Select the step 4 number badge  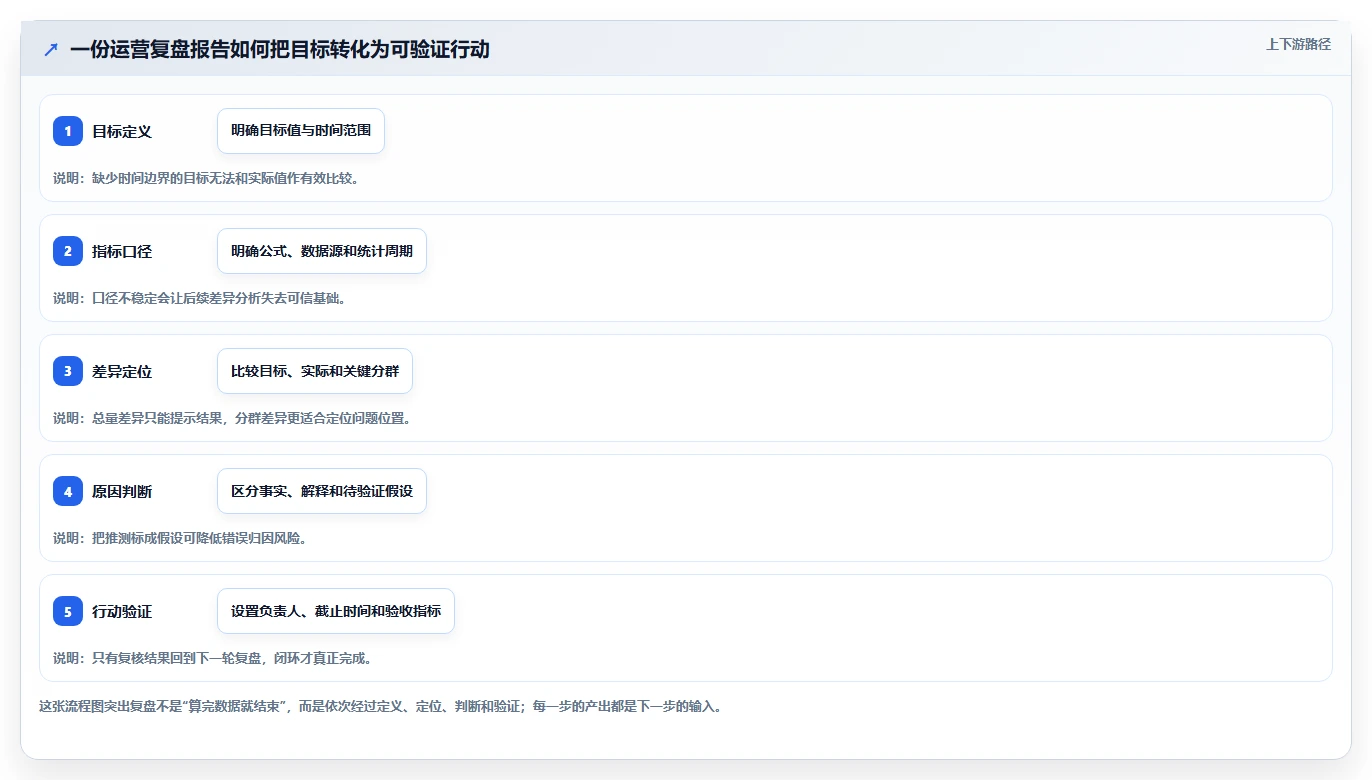(68, 491)
